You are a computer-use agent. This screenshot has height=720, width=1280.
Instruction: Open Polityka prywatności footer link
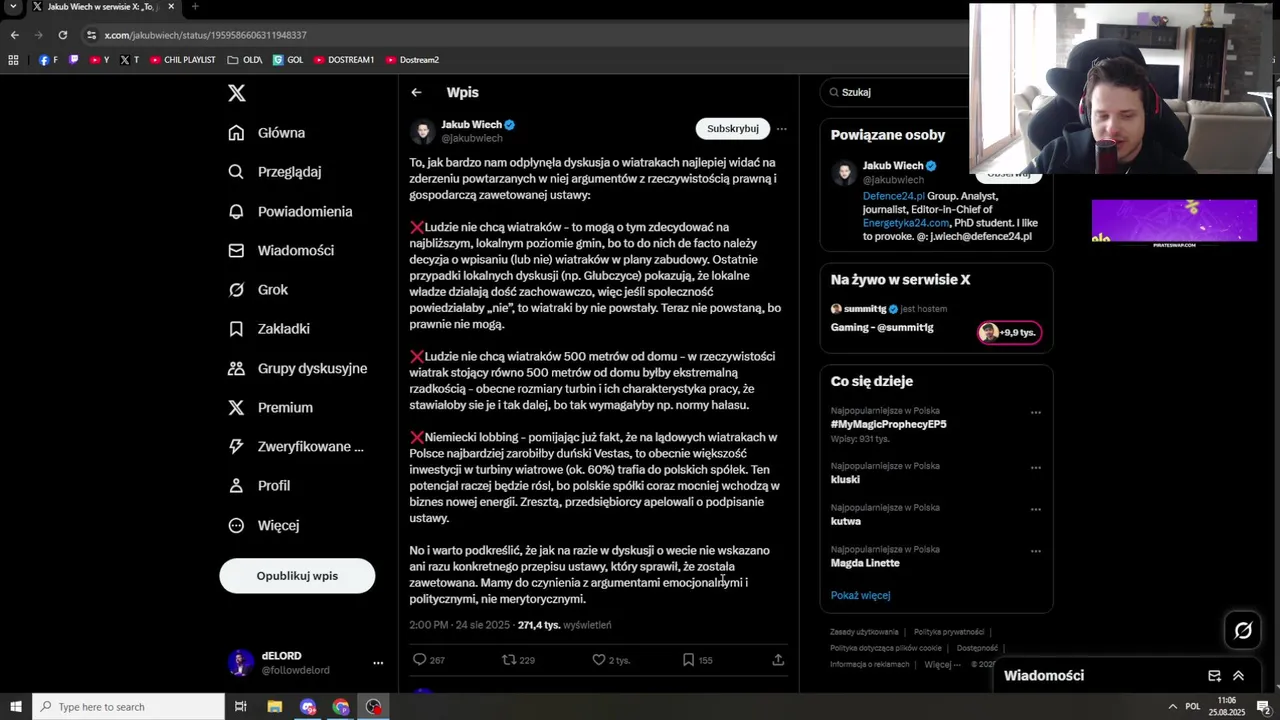click(949, 632)
